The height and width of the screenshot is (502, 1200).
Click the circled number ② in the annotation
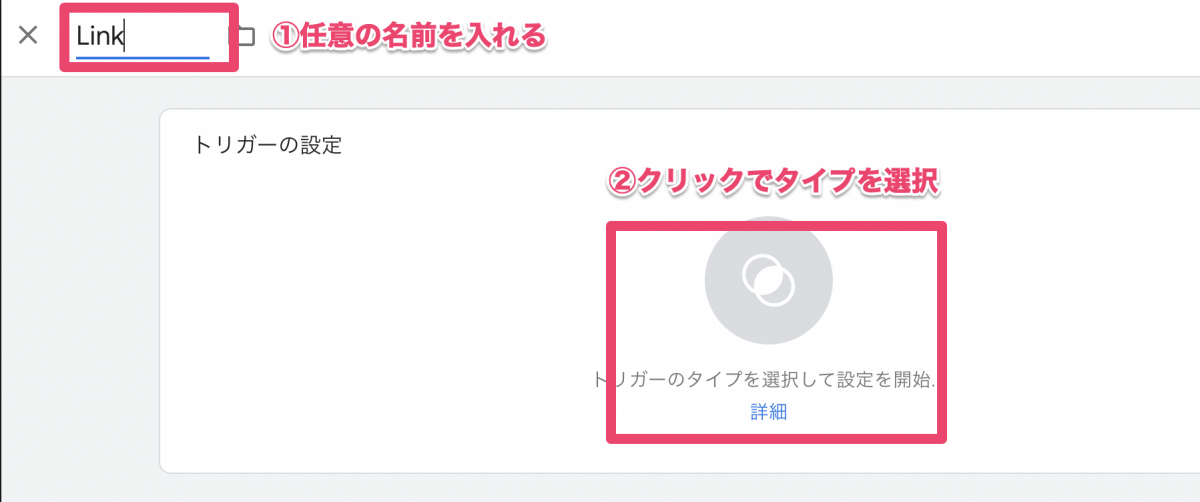click(621, 182)
